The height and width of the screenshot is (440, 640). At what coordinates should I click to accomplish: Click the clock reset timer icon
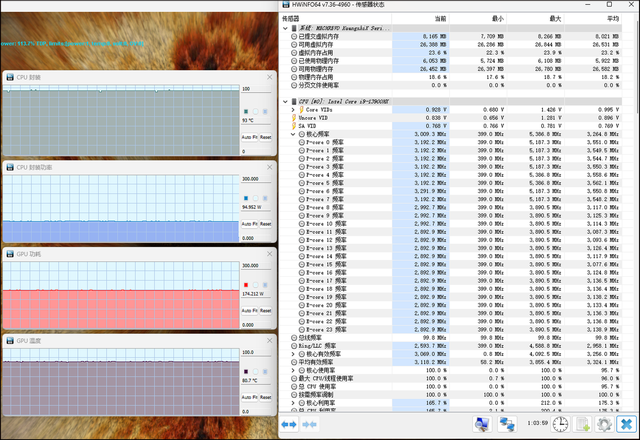pyautogui.click(x=560, y=424)
